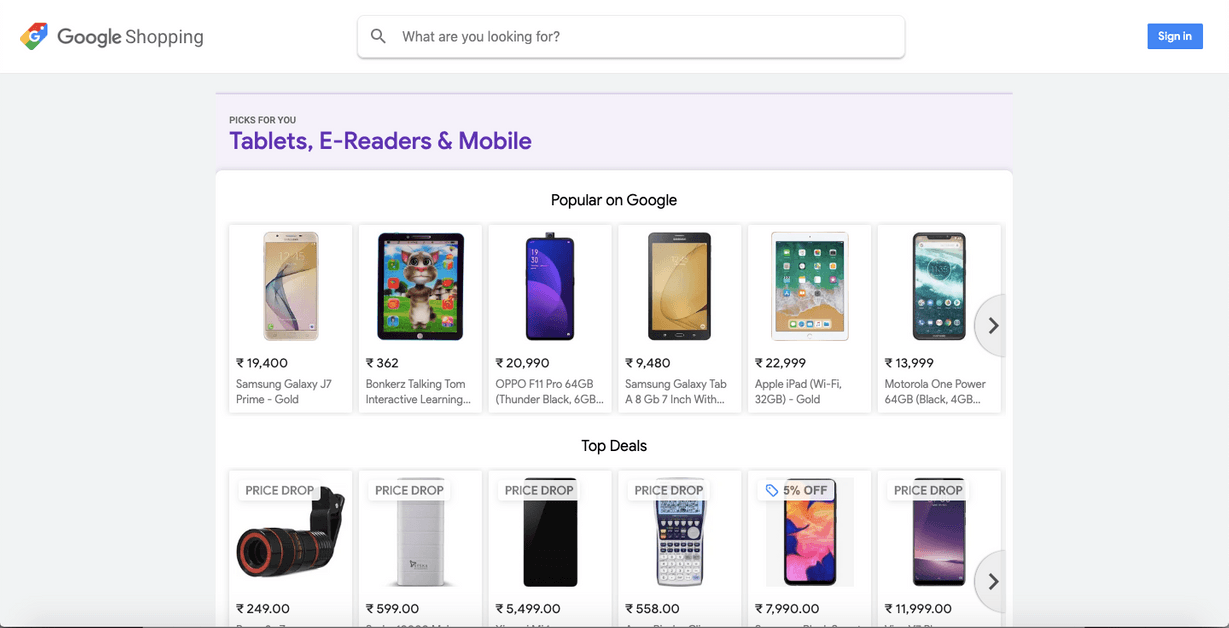This screenshot has width=1229, height=628.
Task: Click the Apple iPad product image
Action: point(809,285)
